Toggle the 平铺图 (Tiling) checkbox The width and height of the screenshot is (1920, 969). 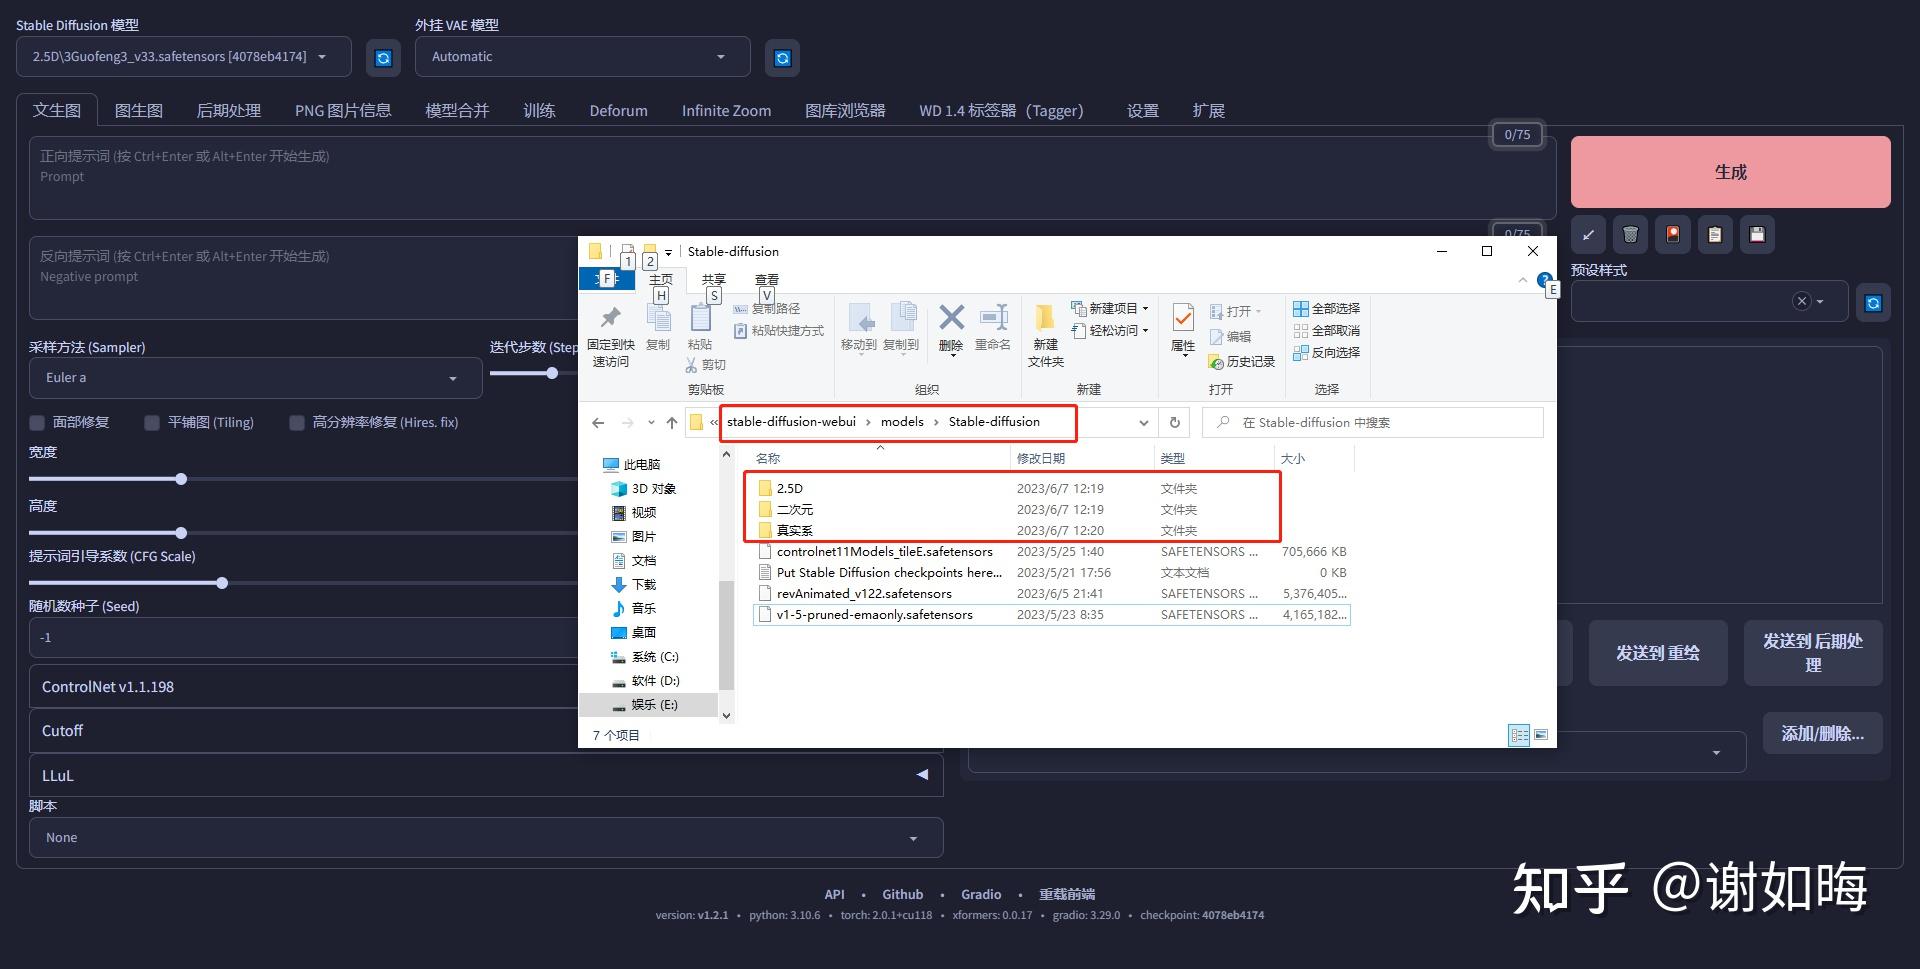pyautogui.click(x=151, y=422)
